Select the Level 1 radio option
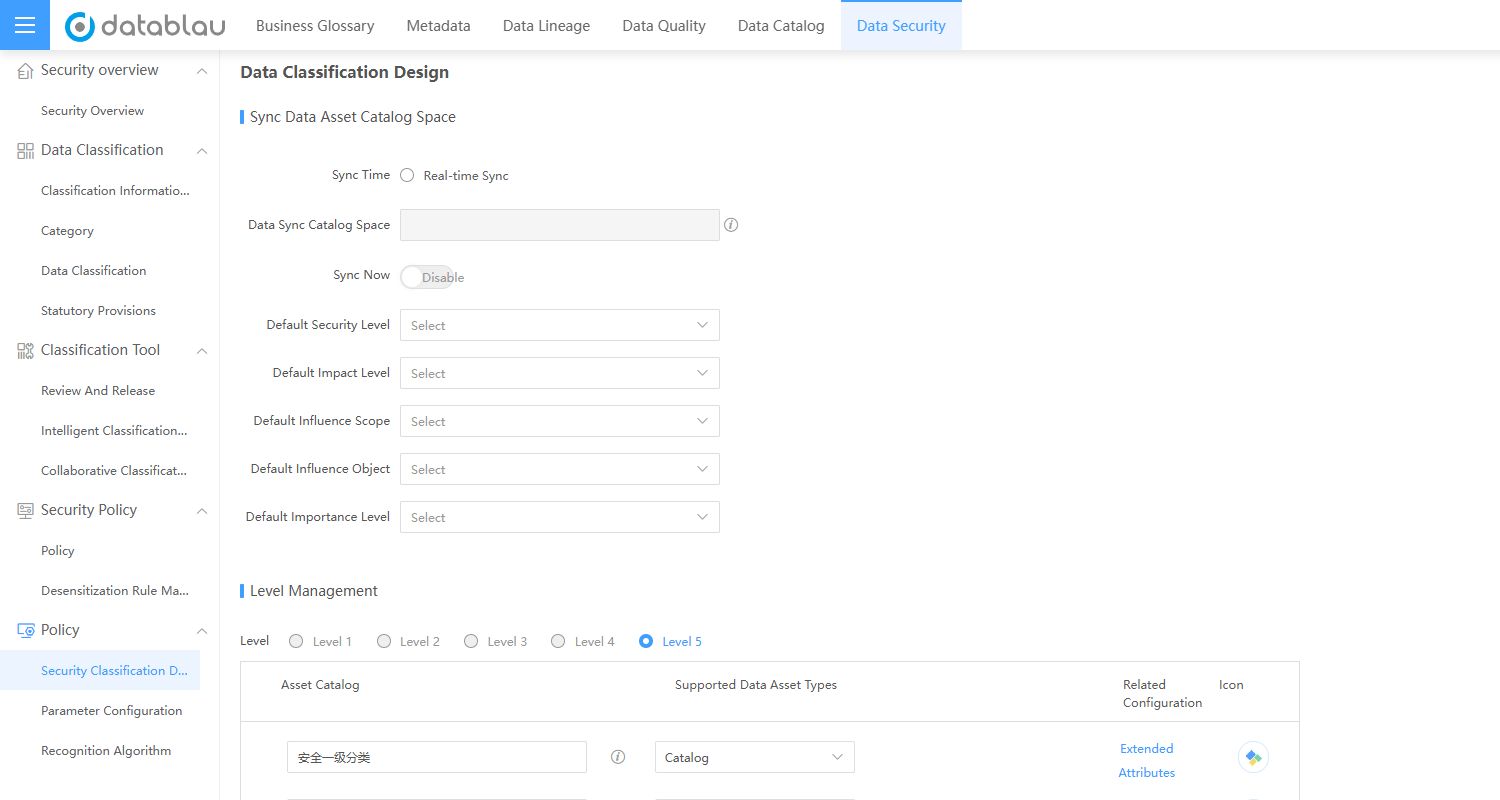 coord(296,641)
